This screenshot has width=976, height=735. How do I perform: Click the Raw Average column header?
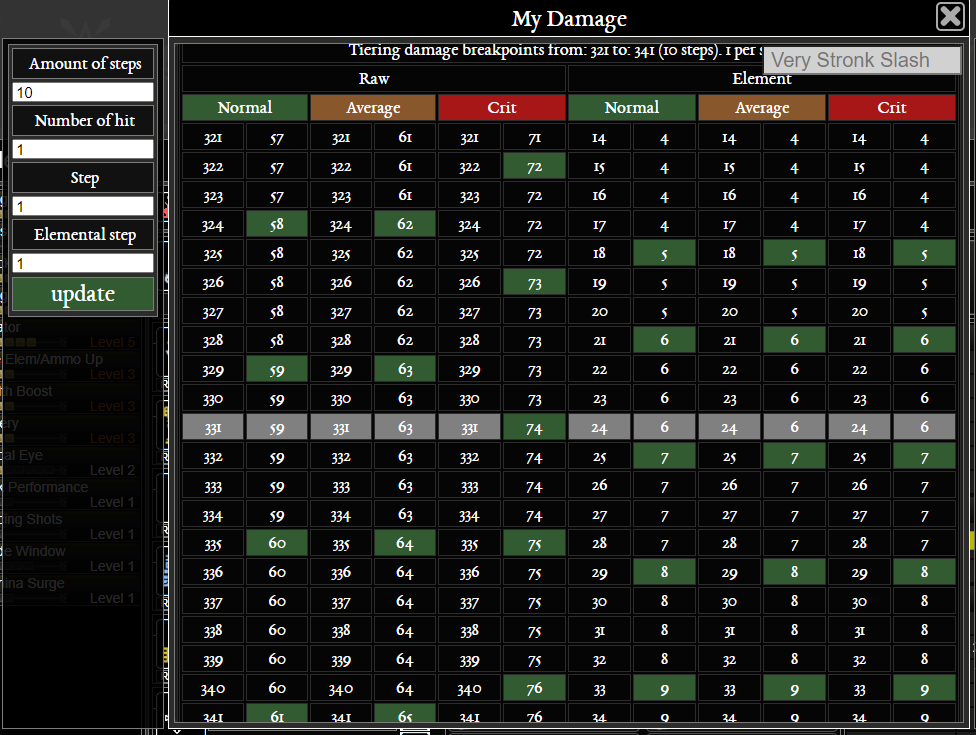(x=373, y=108)
